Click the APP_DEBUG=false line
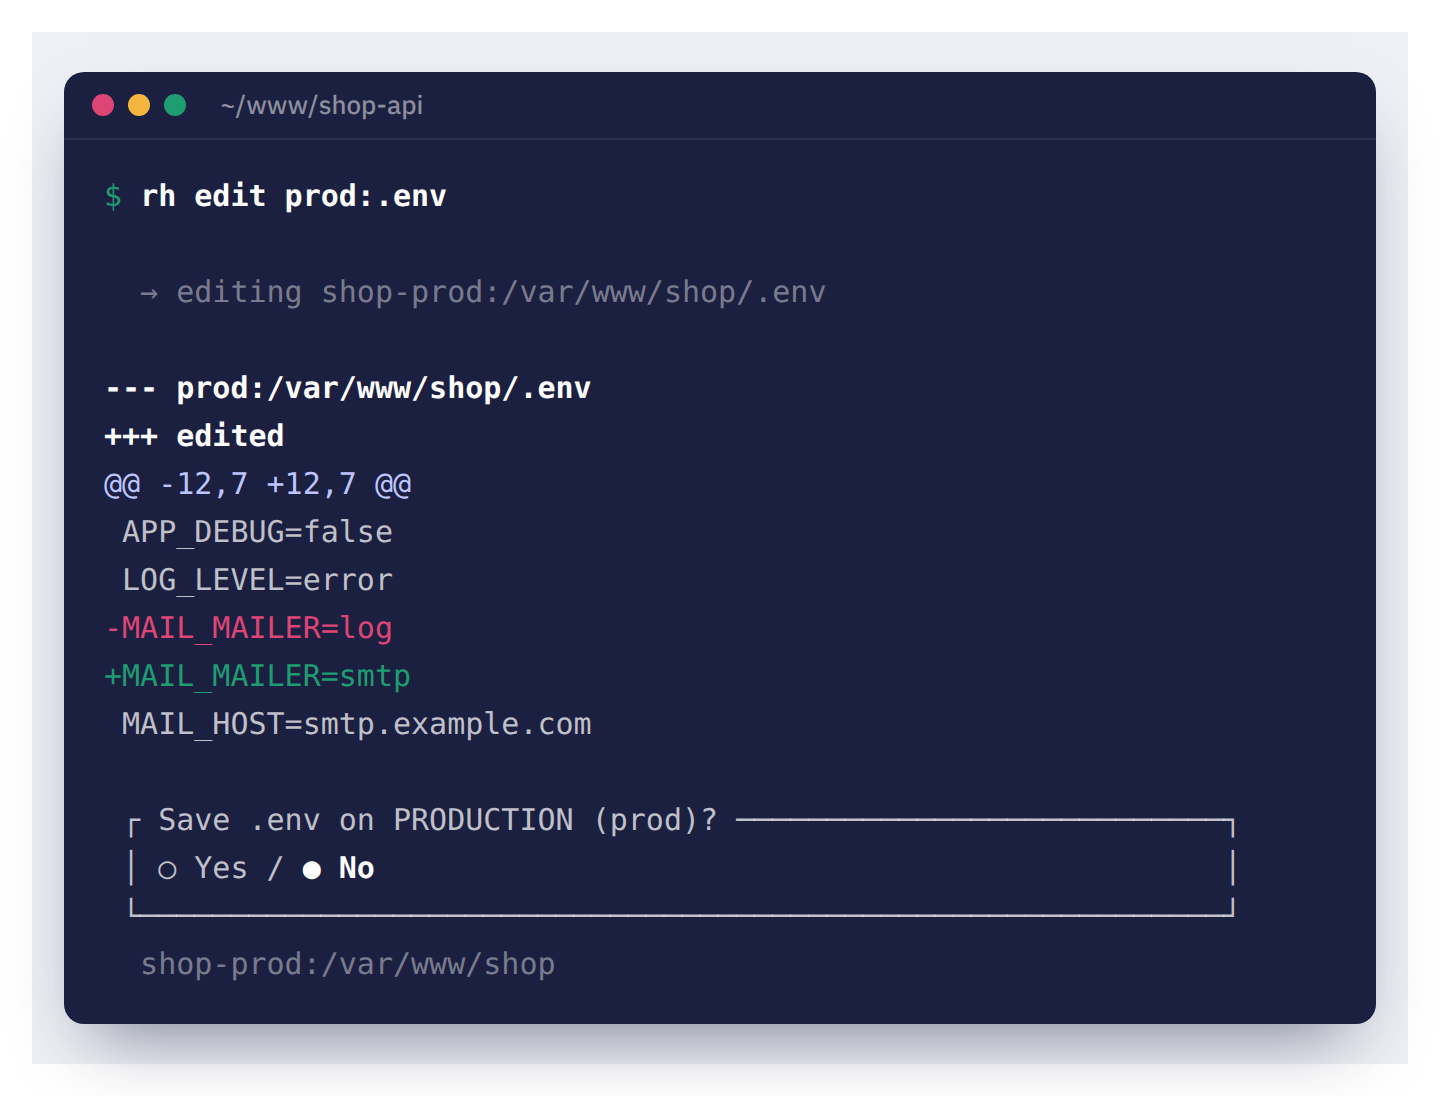 (x=257, y=532)
